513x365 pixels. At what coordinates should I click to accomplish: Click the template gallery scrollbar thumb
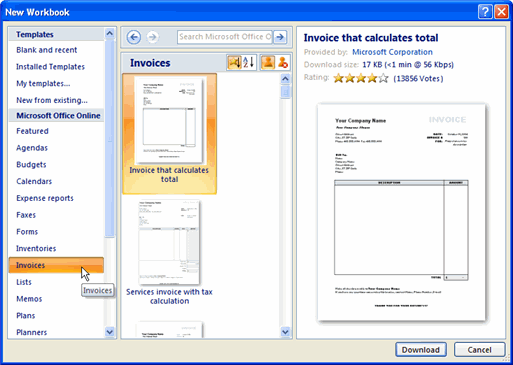pos(285,92)
